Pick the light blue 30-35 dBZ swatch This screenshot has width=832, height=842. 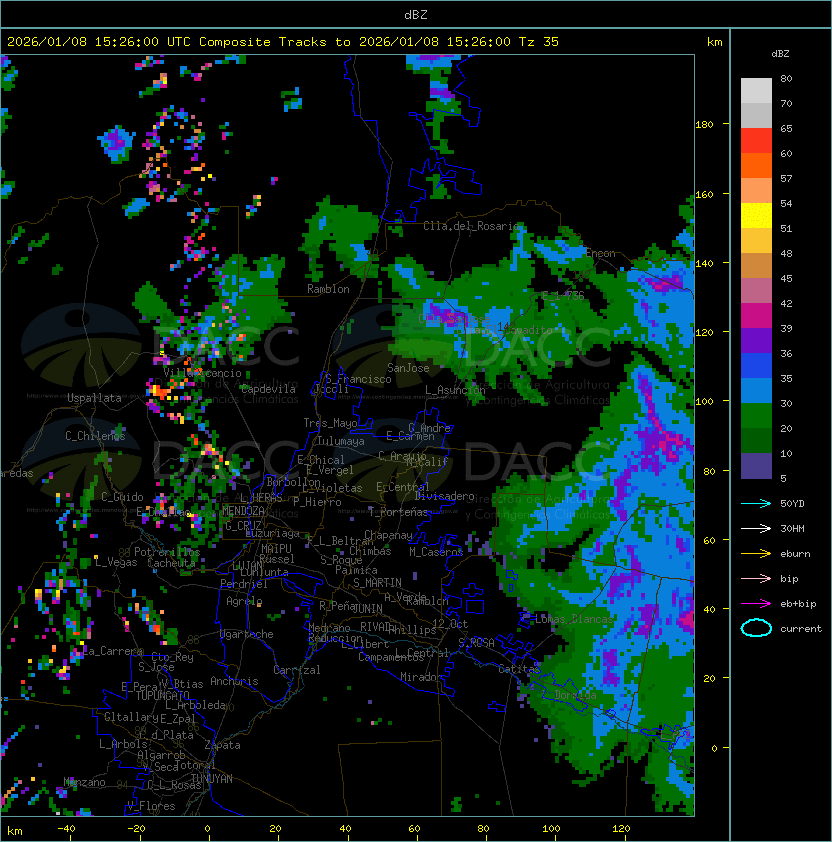pos(756,391)
